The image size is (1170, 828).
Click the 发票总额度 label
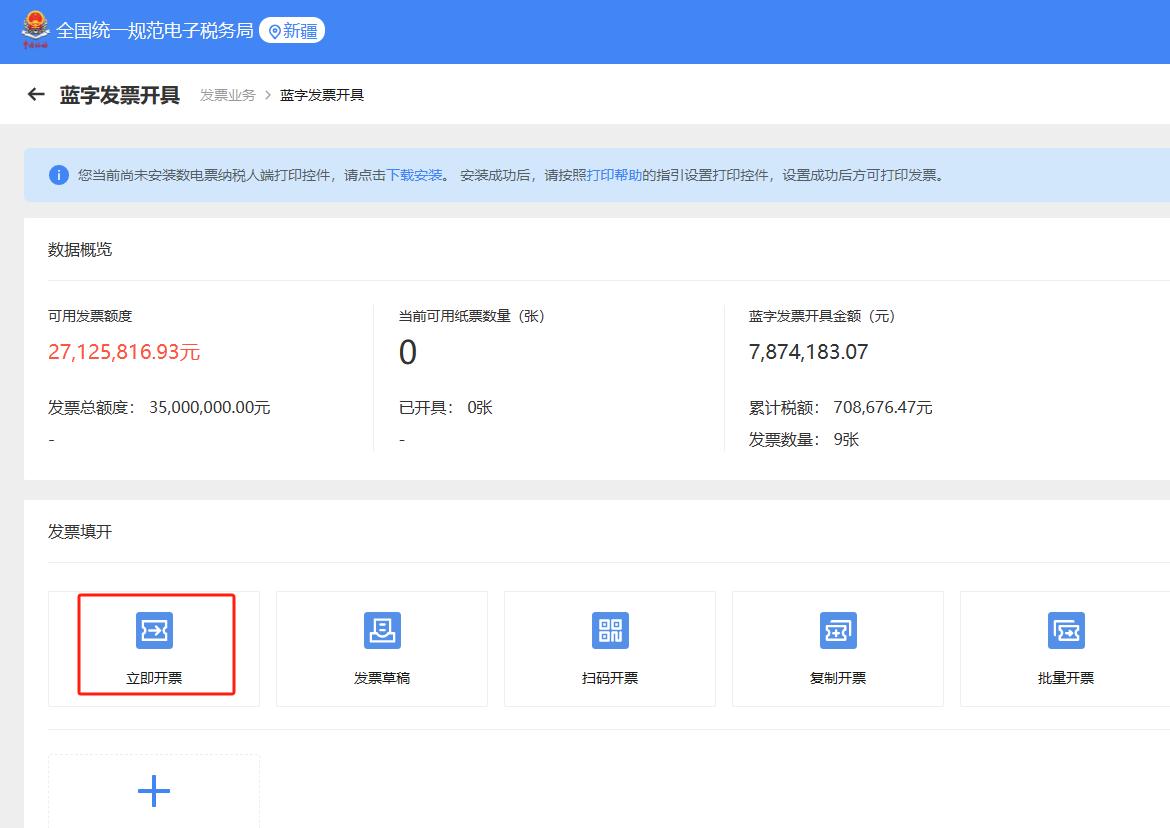90,407
